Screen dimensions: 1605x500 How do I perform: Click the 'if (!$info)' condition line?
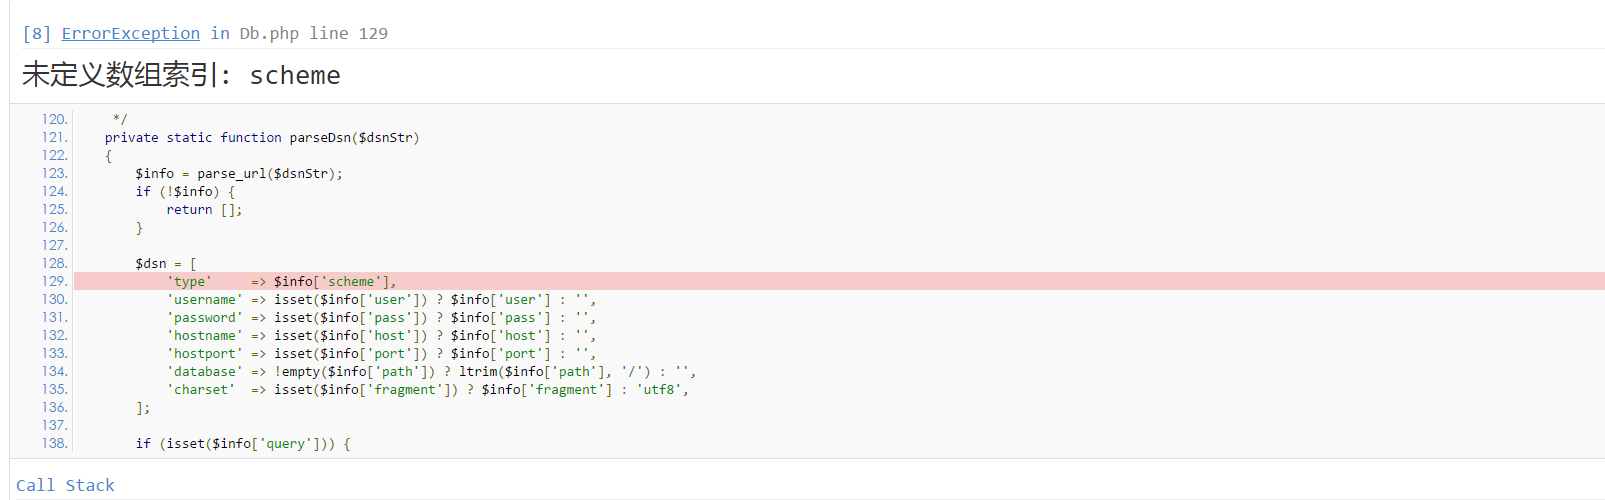[x=186, y=192]
